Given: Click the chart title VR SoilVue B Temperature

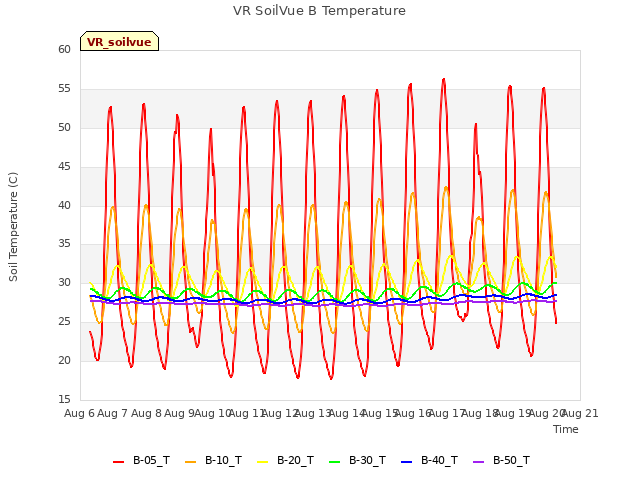Looking at the screenshot, I should click(320, 11).
